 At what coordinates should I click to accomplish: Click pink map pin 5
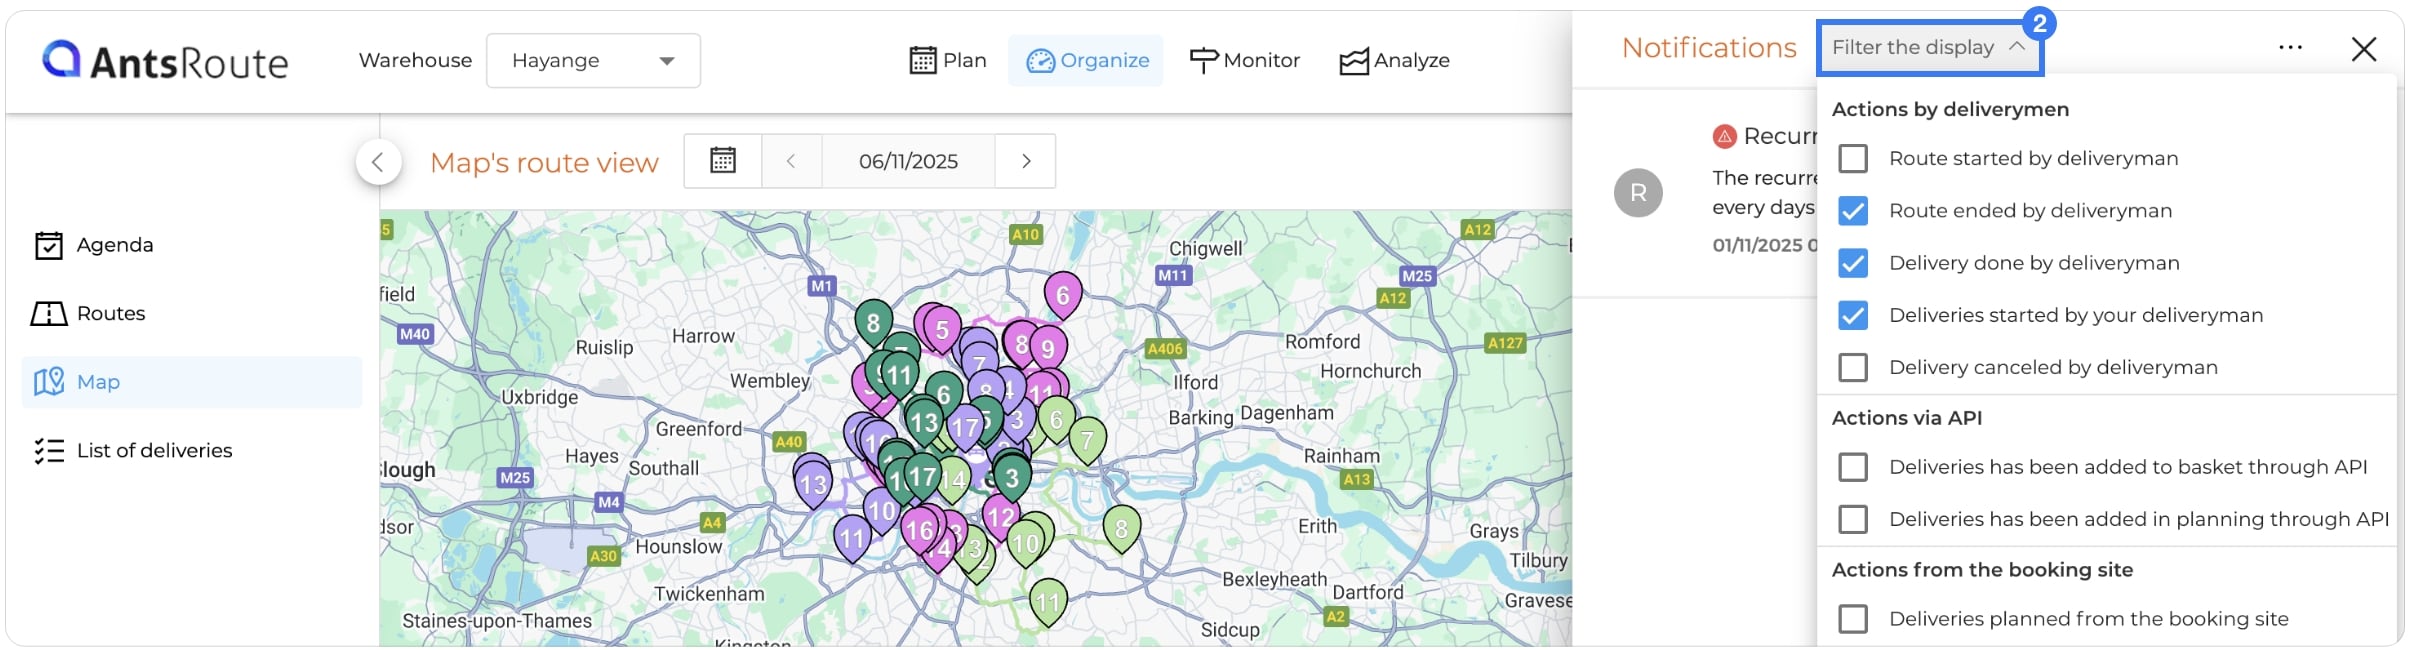point(942,330)
